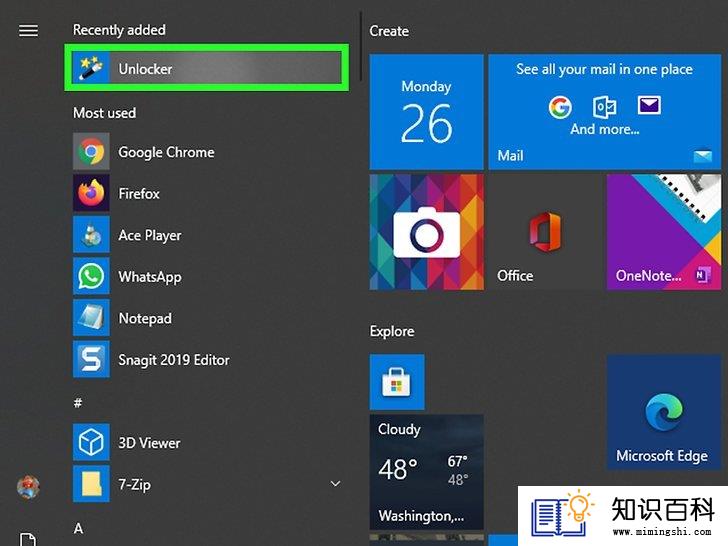Launch the Unlocker app icon
The image size is (728, 546).
[x=91, y=68]
